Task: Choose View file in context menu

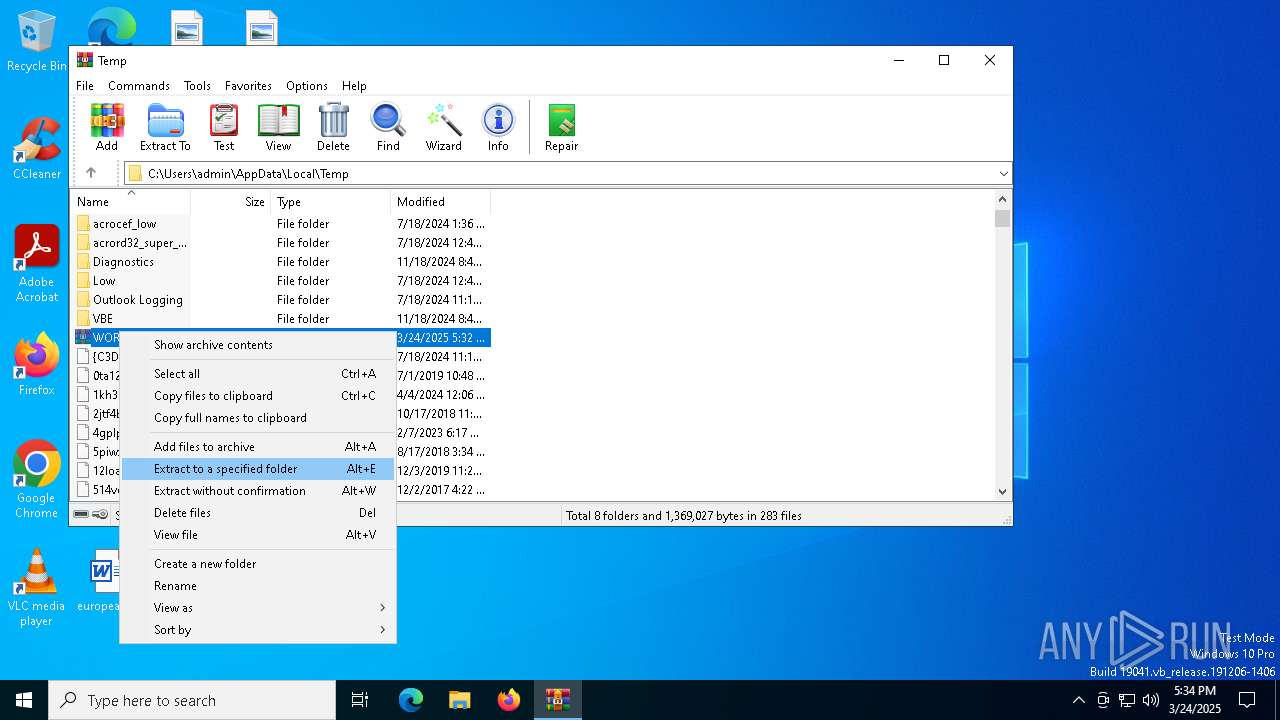Action: point(258,535)
